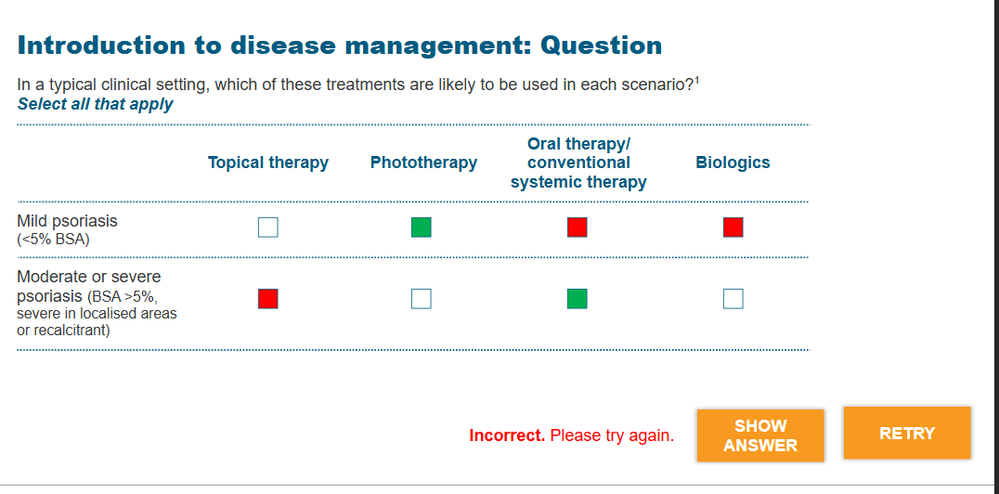Enable Biologics for moderate or severe psoriasis
Screen dimensions: 999x494
point(733,298)
